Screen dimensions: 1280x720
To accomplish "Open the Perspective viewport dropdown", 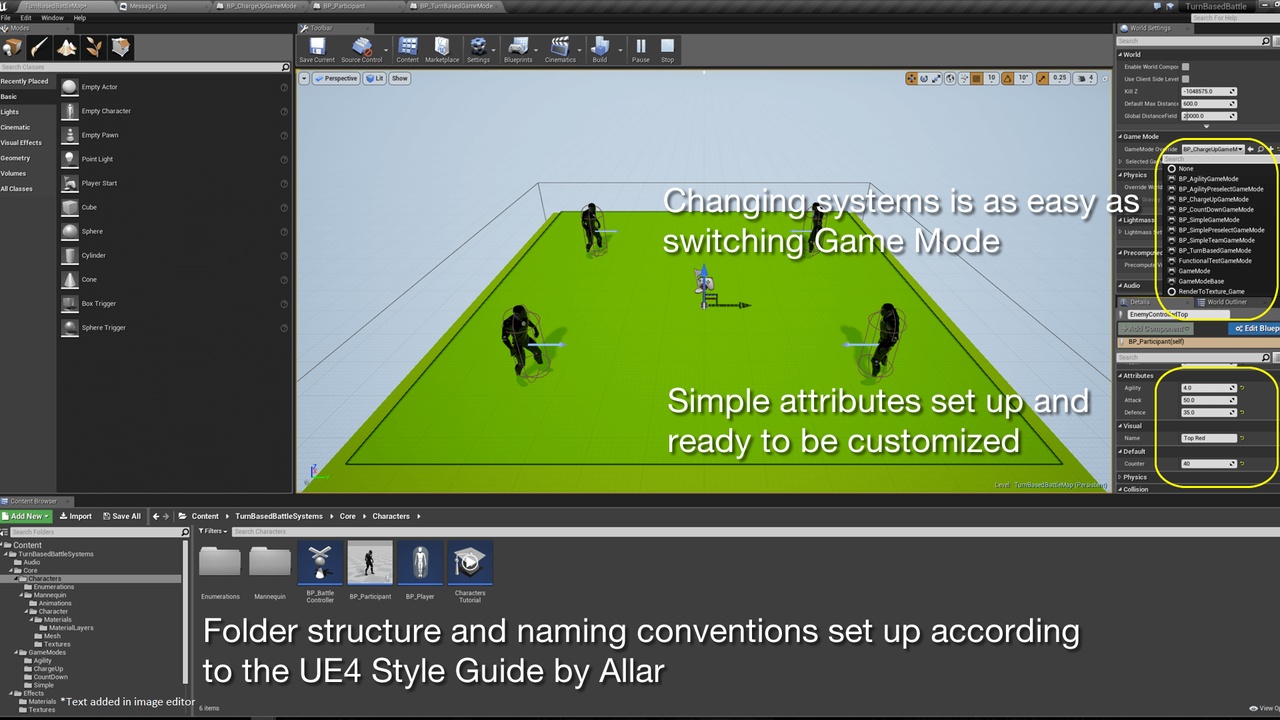I will 336,78.
